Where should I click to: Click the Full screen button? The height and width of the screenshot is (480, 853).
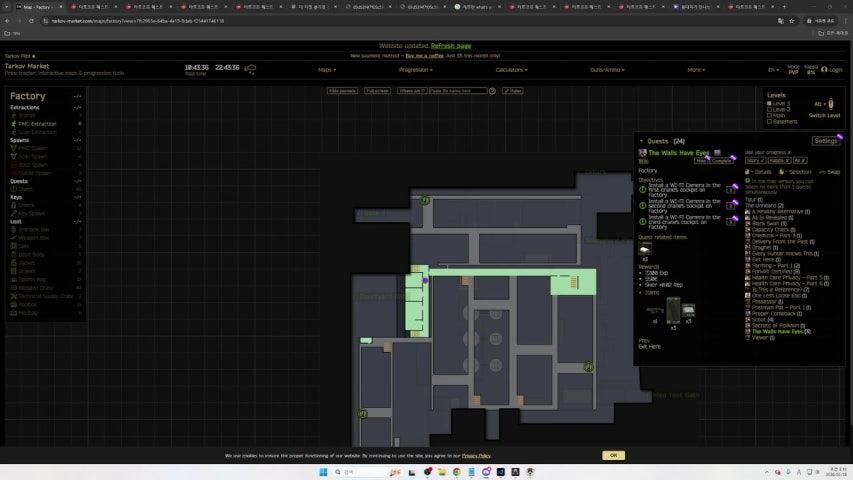(x=377, y=91)
